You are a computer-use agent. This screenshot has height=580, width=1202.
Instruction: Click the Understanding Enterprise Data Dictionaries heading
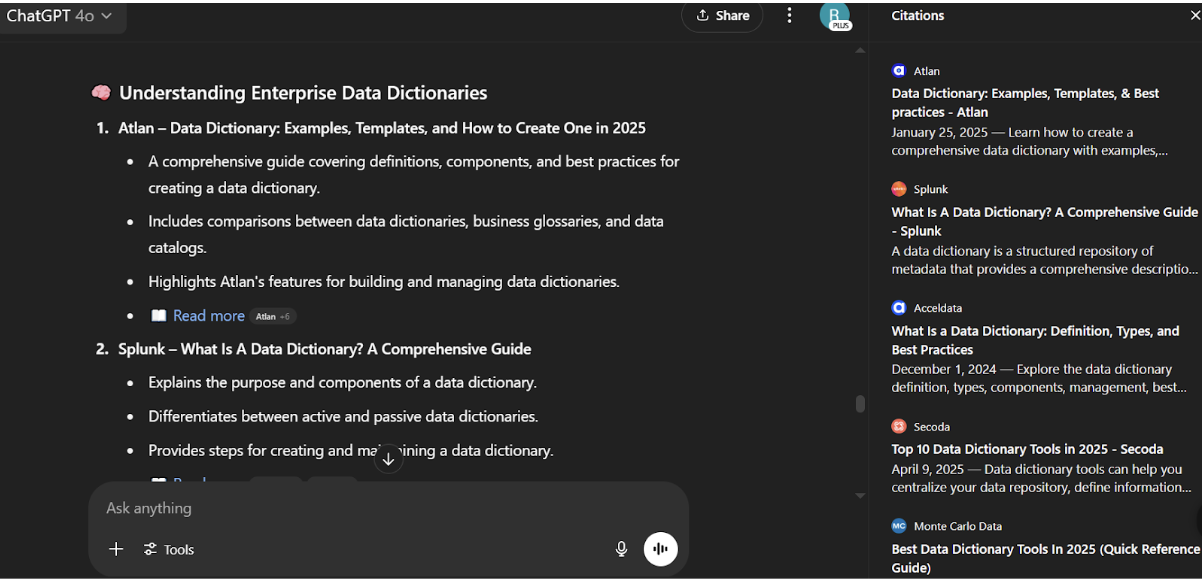(303, 93)
